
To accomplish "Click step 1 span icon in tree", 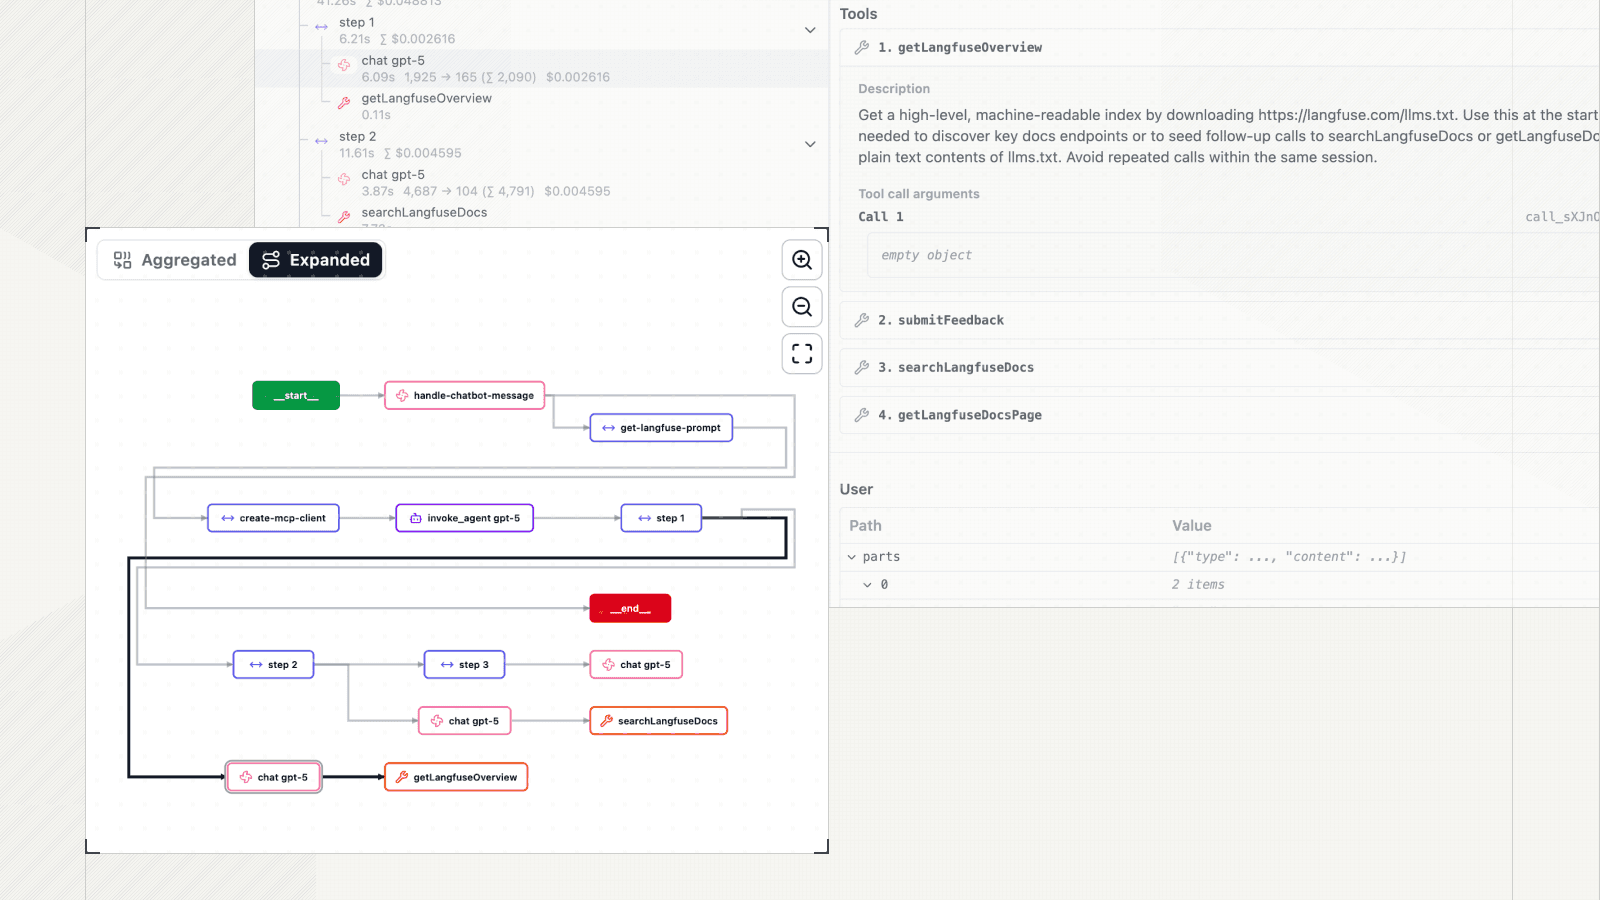I will pos(321,27).
